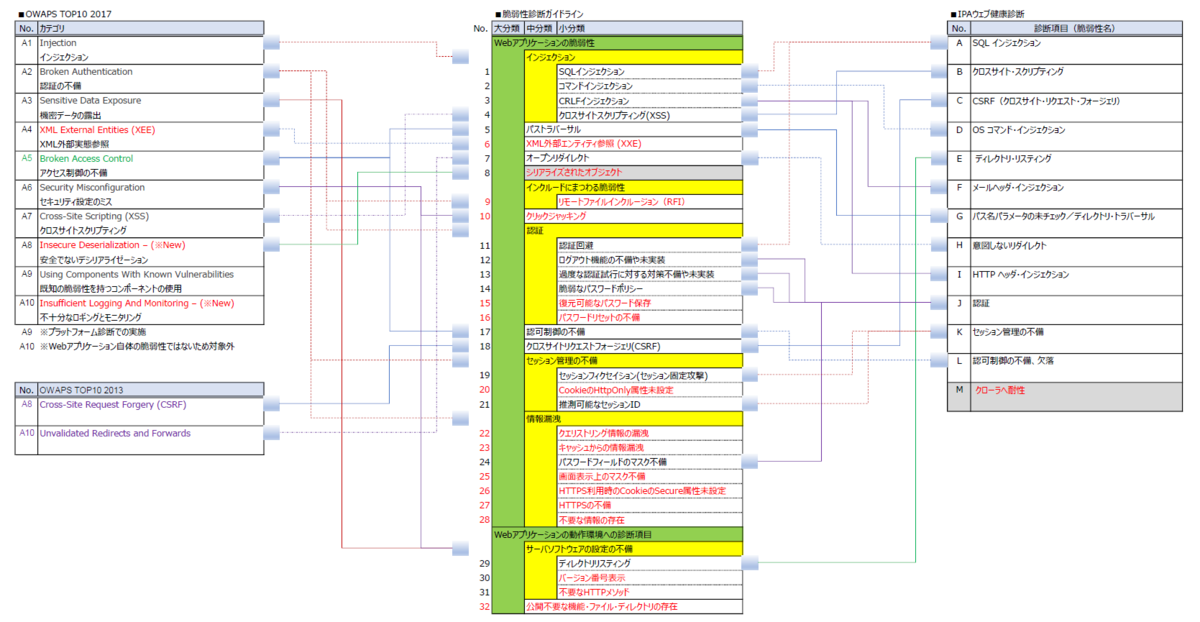
Task: Click the connector square right of パストラバーサル
Action: point(751,130)
